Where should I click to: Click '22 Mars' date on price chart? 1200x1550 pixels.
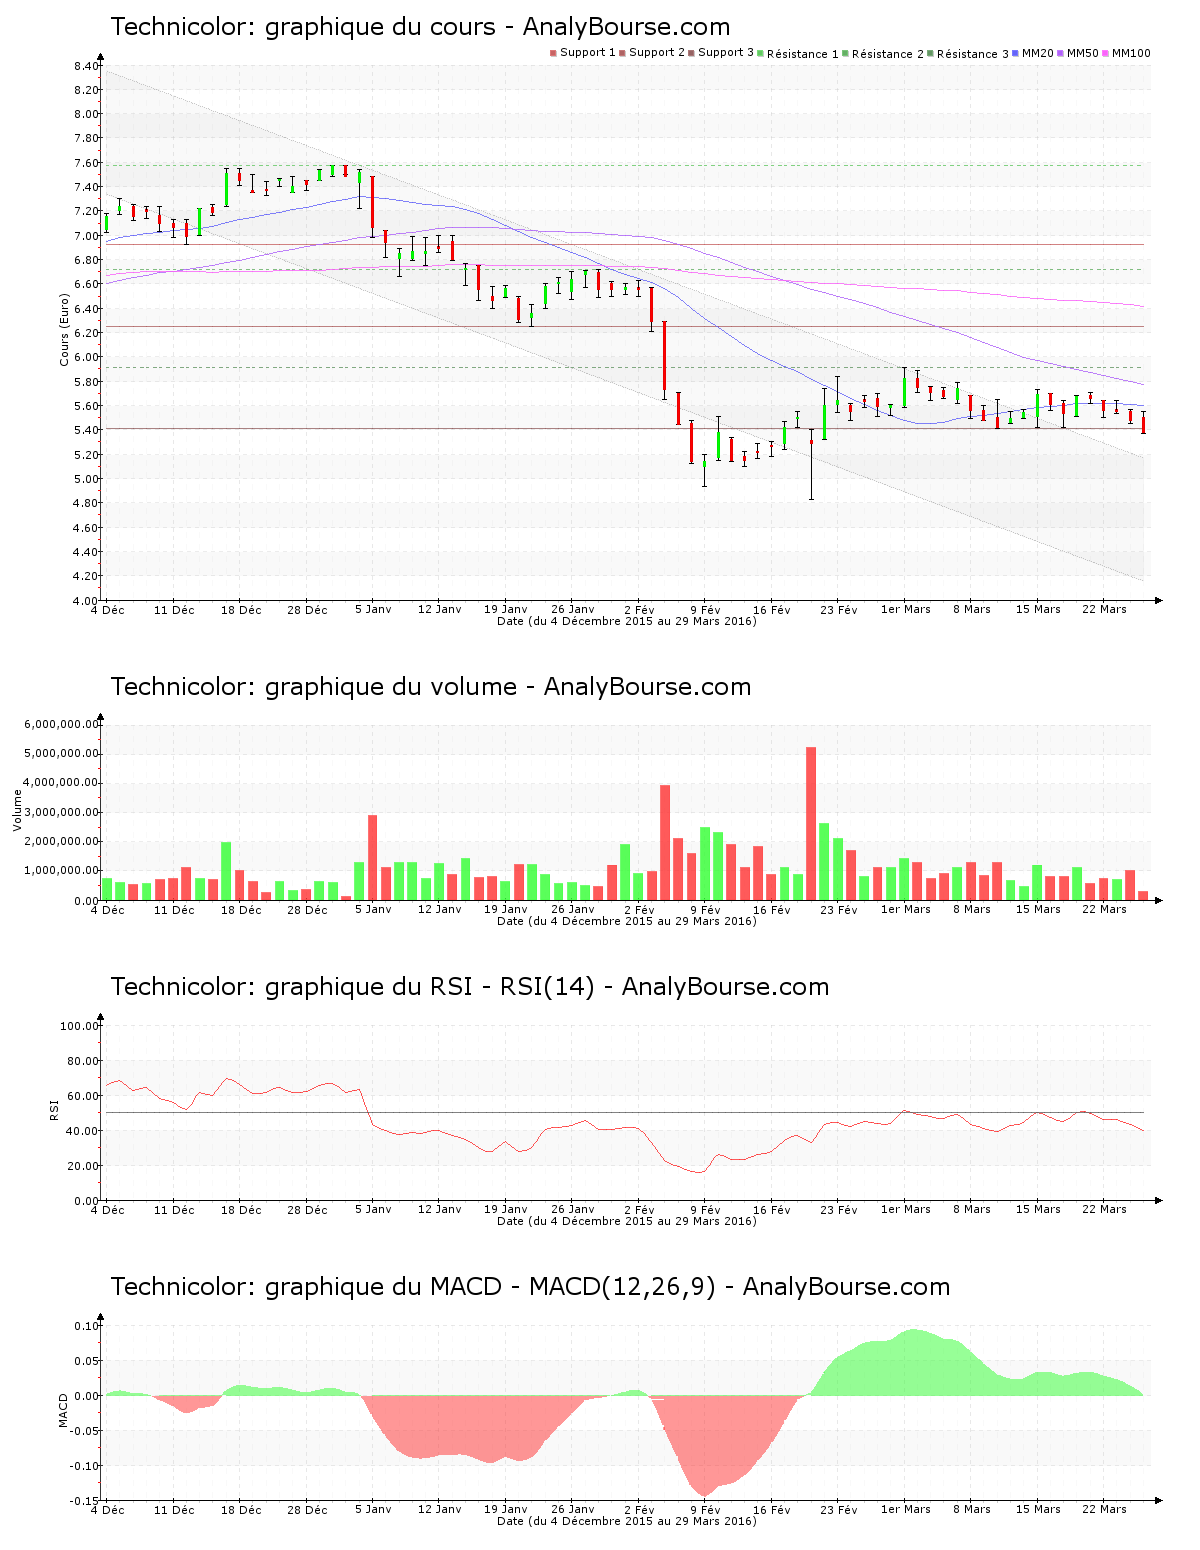point(1104,609)
